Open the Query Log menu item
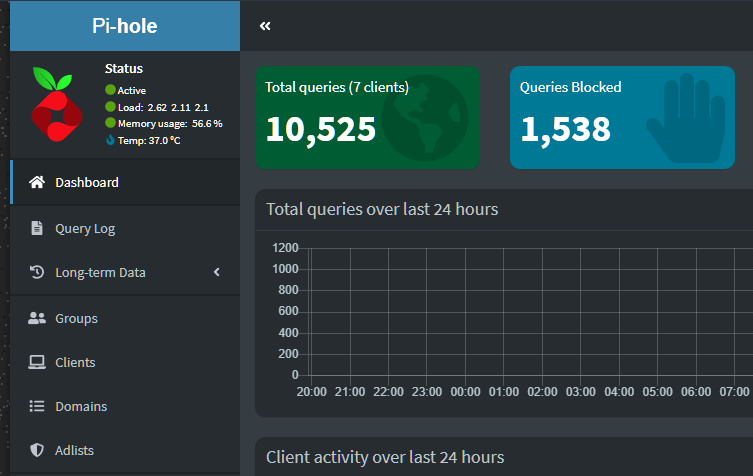 [125, 228]
